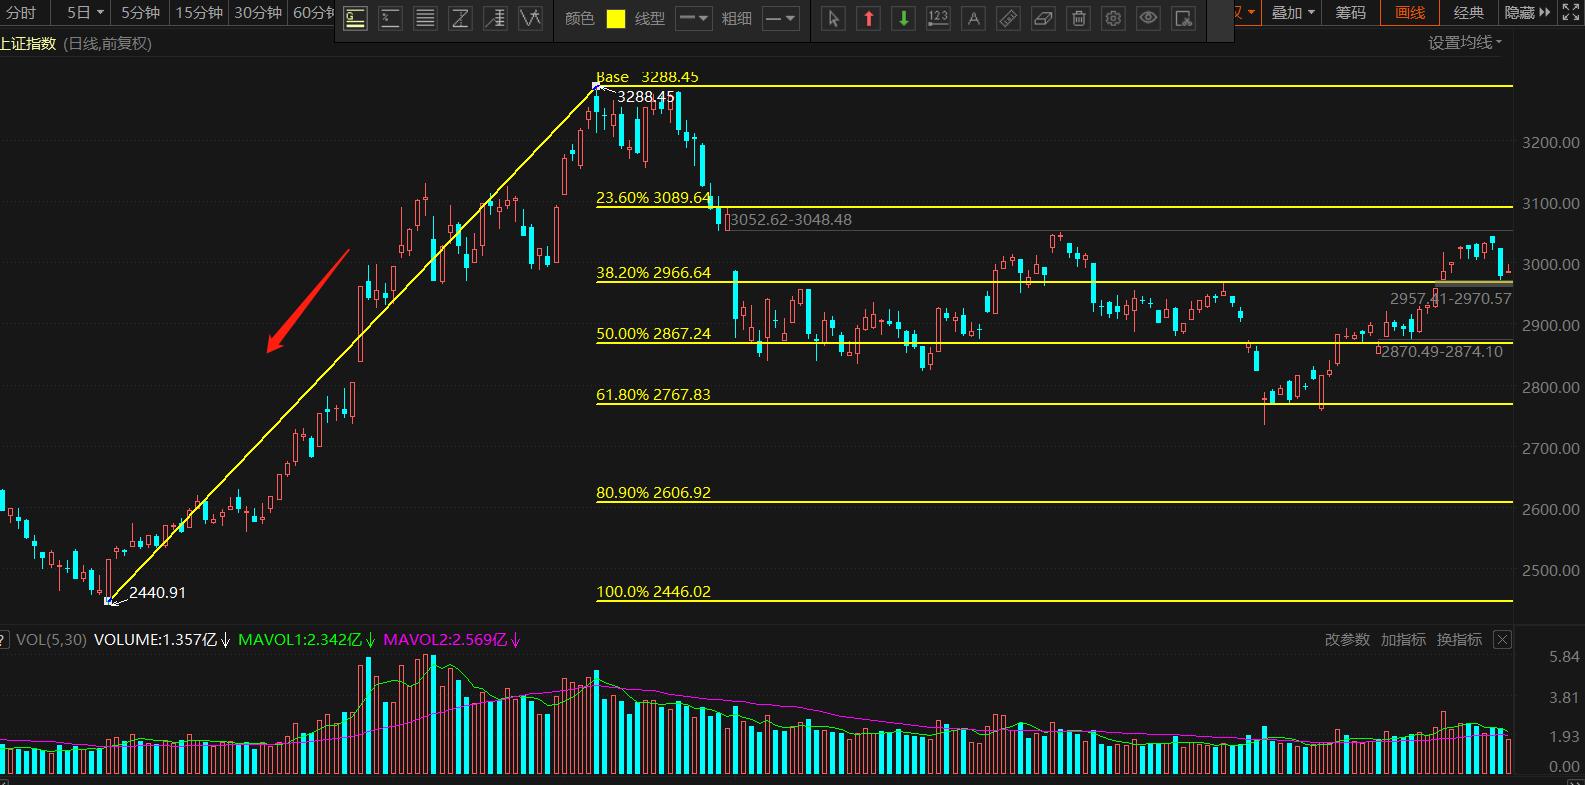The width and height of the screenshot is (1585, 785).
Task: Click the 2870.49-2874.10 gap label
Action: click(1442, 352)
